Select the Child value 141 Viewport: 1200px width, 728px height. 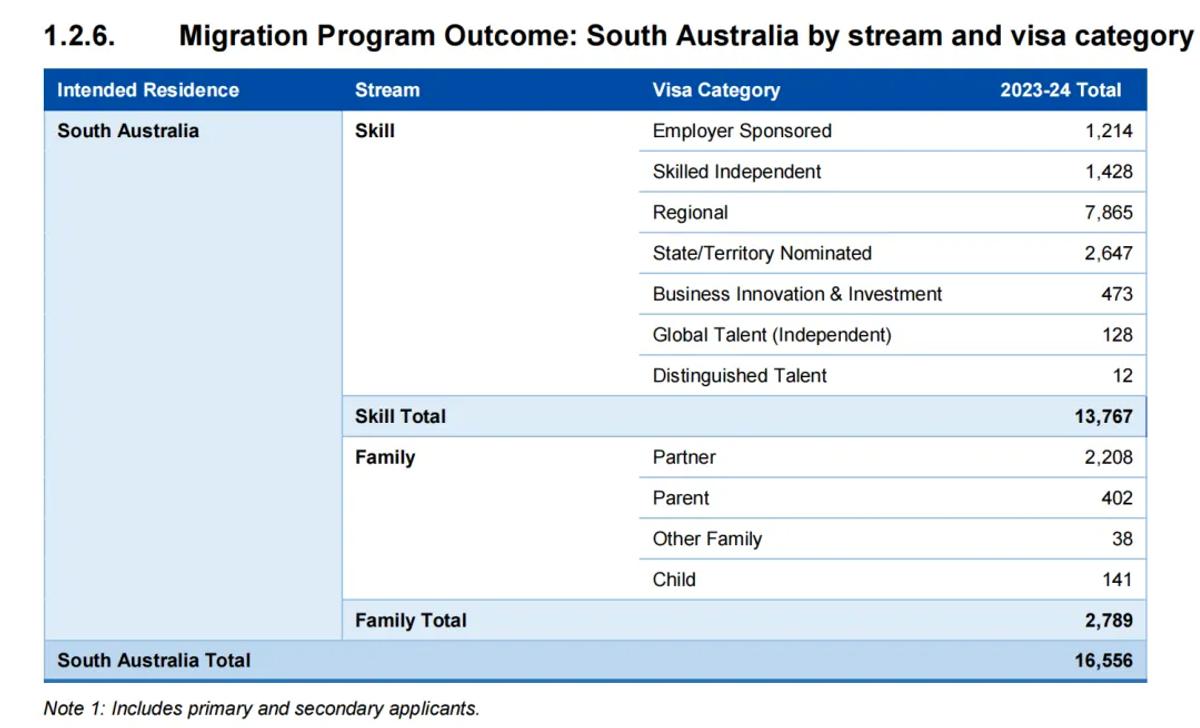pyautogui.click(x=1117, y=579)
